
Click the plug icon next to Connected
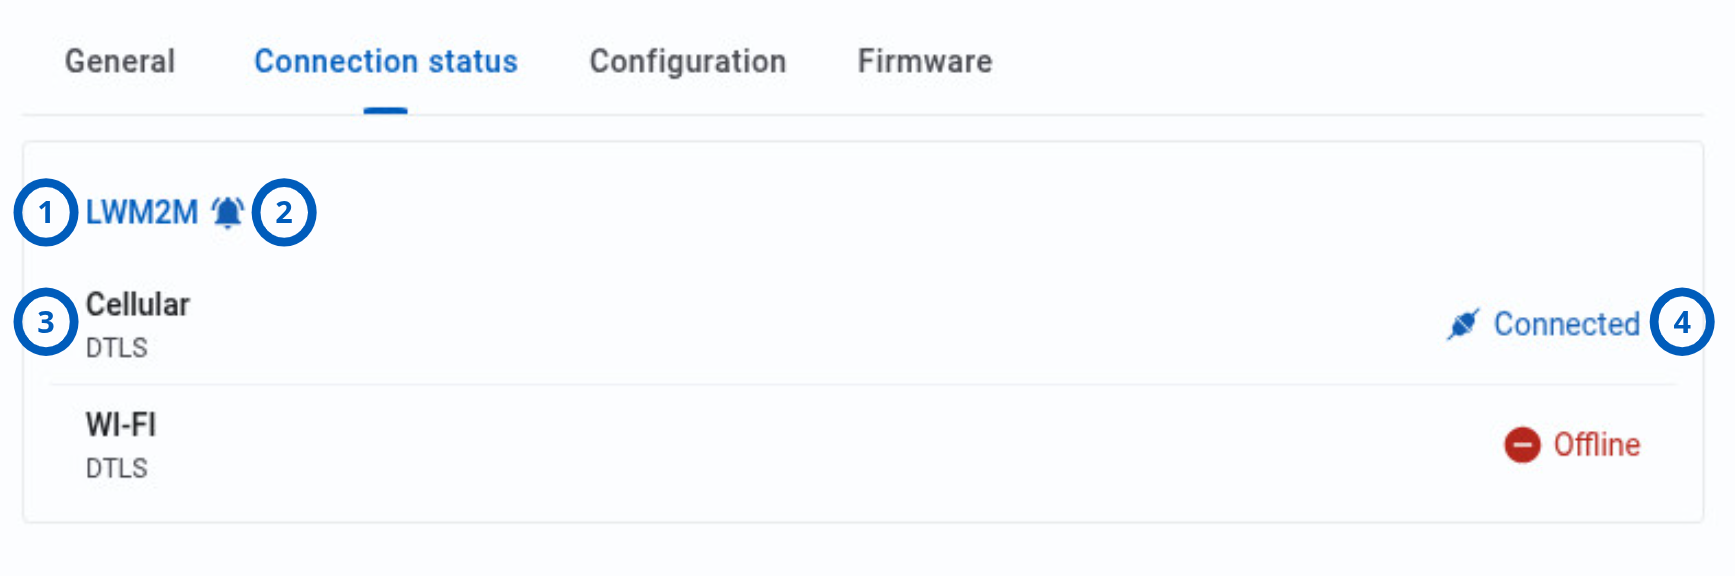1463,324
